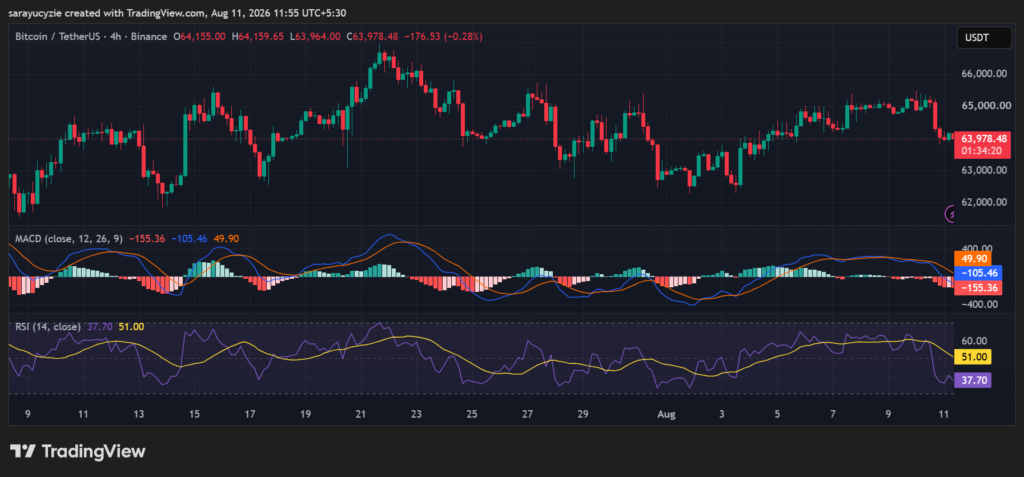Click the 01:34:20 candle countdown
Image resolution: width=1024 pixels, height=477 pixels.
[983, 150]
